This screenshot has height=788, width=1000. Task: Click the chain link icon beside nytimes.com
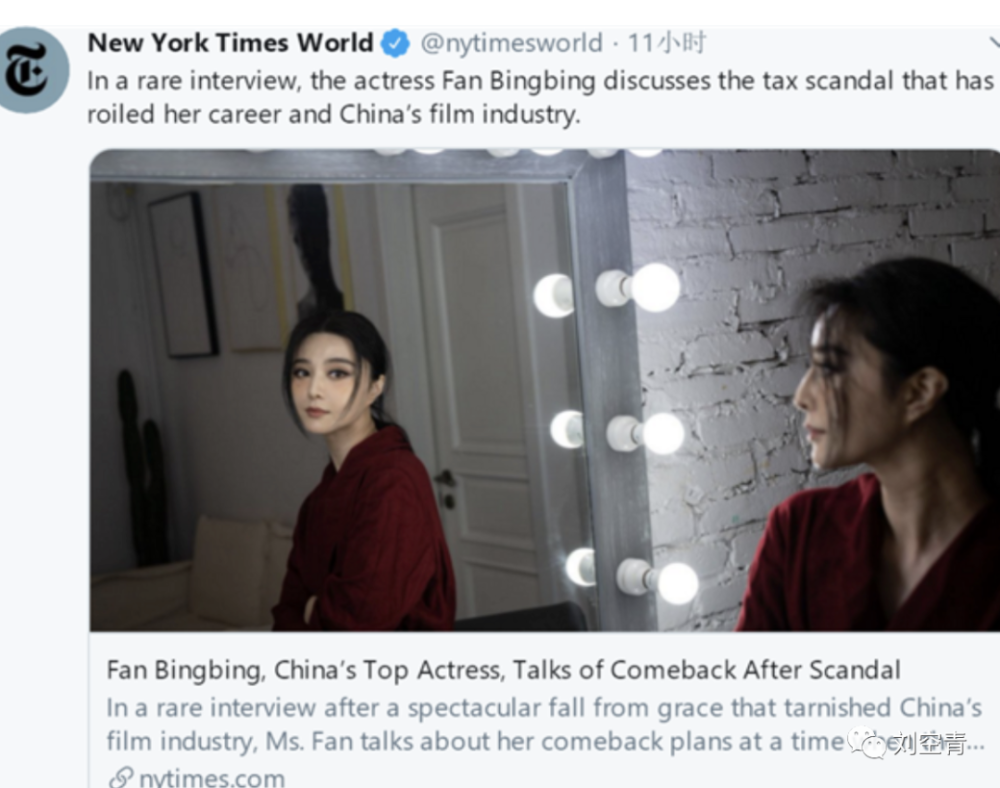121,778
